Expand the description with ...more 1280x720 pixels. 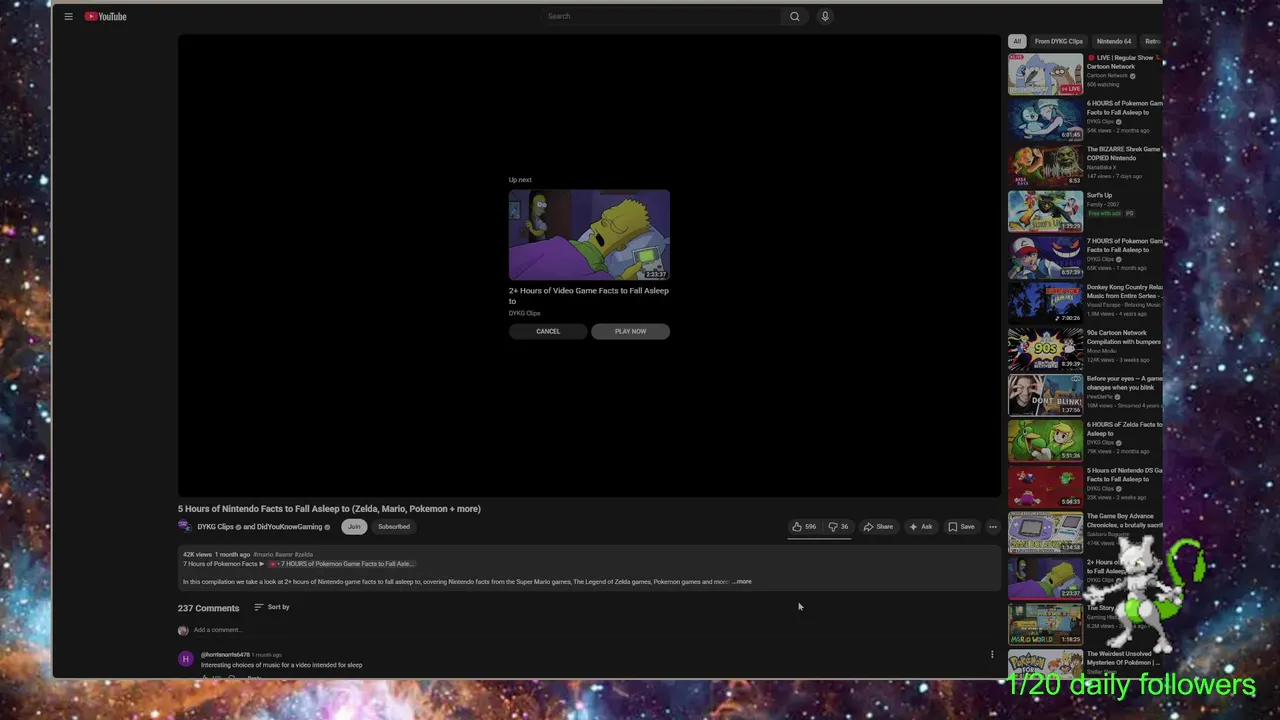tap(742, 582)
